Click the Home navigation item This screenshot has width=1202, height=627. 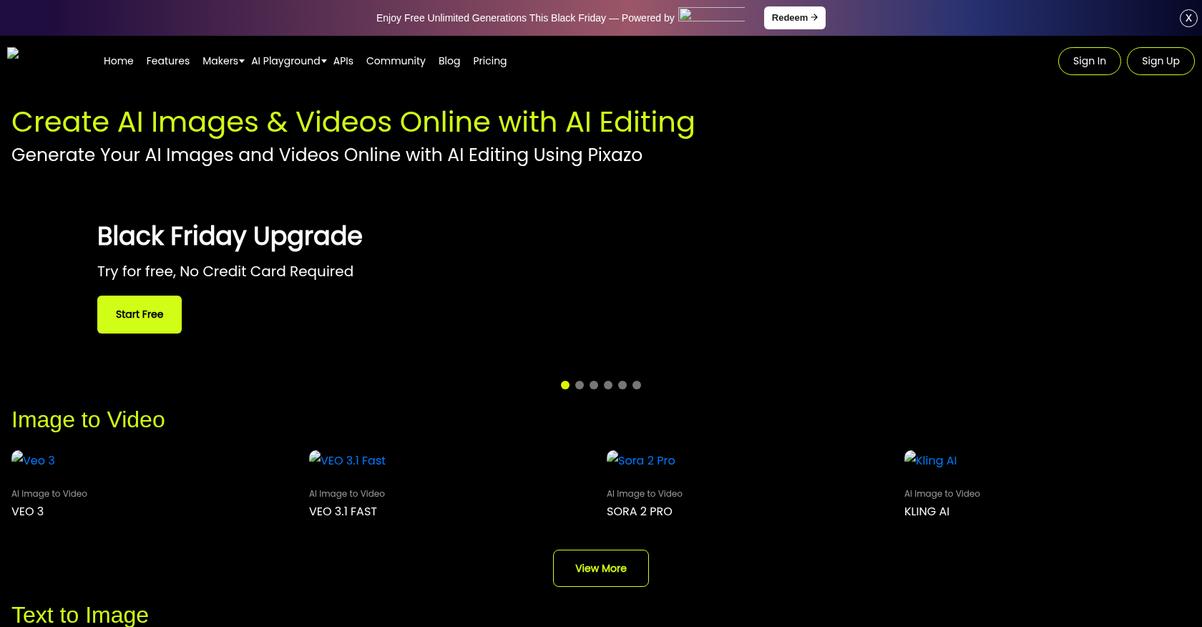click(118, 60)
